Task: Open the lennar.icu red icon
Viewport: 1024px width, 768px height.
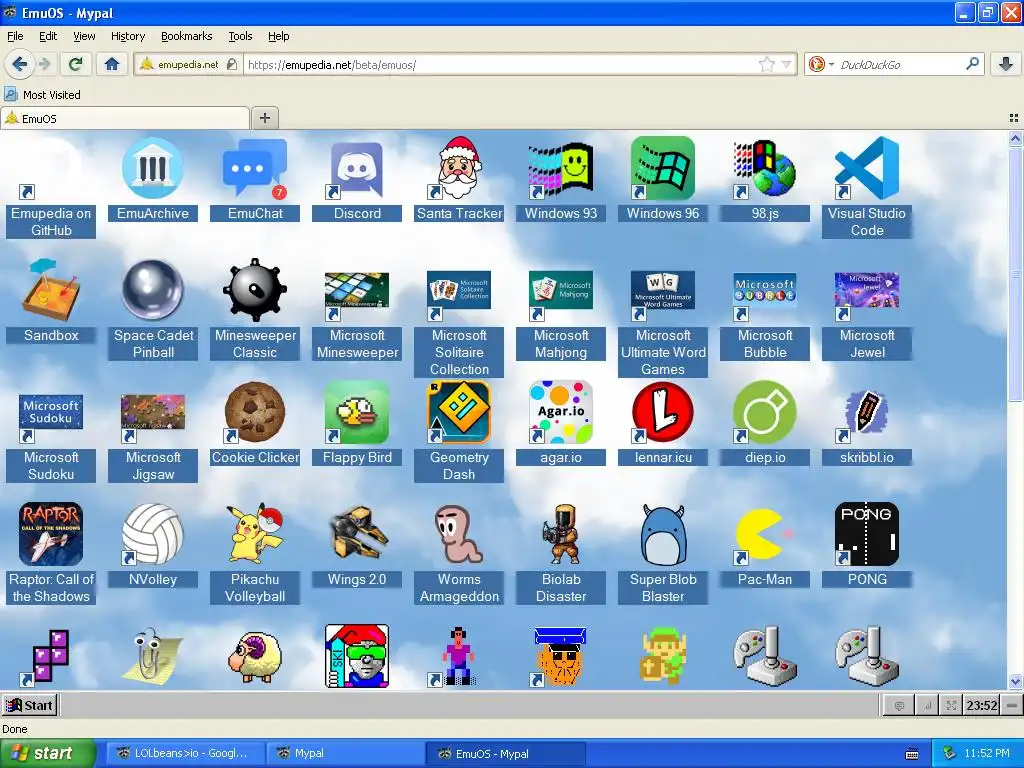Action: 663,413
